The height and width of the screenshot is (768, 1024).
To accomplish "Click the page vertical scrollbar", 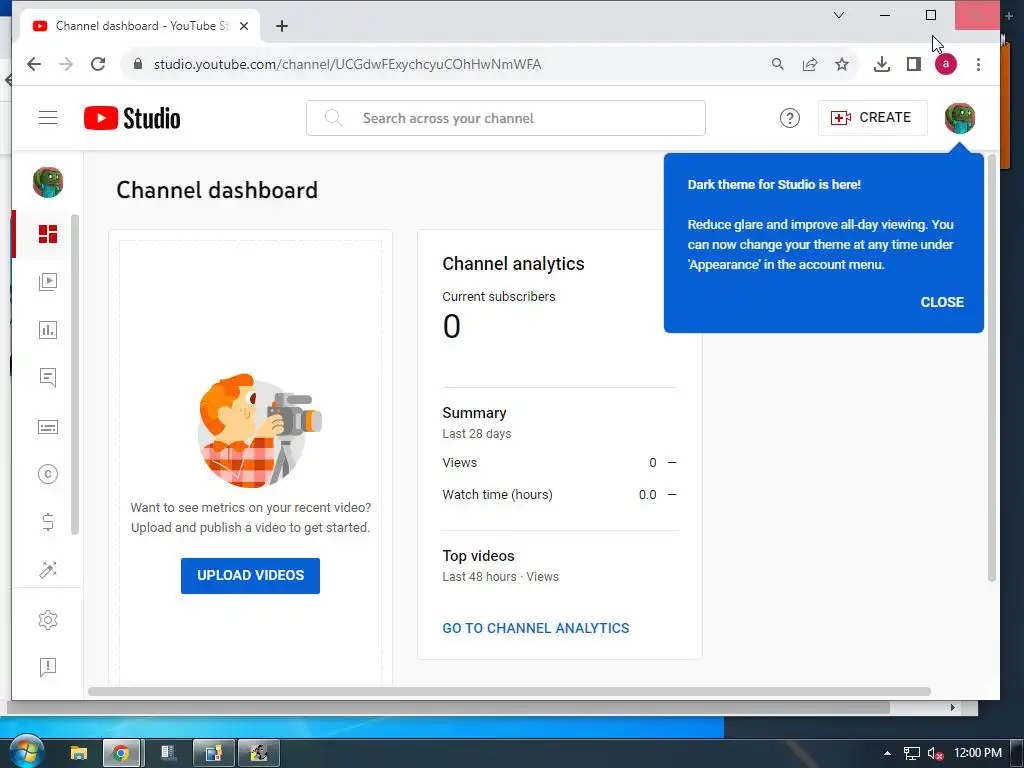I will (x=991, y=368).
